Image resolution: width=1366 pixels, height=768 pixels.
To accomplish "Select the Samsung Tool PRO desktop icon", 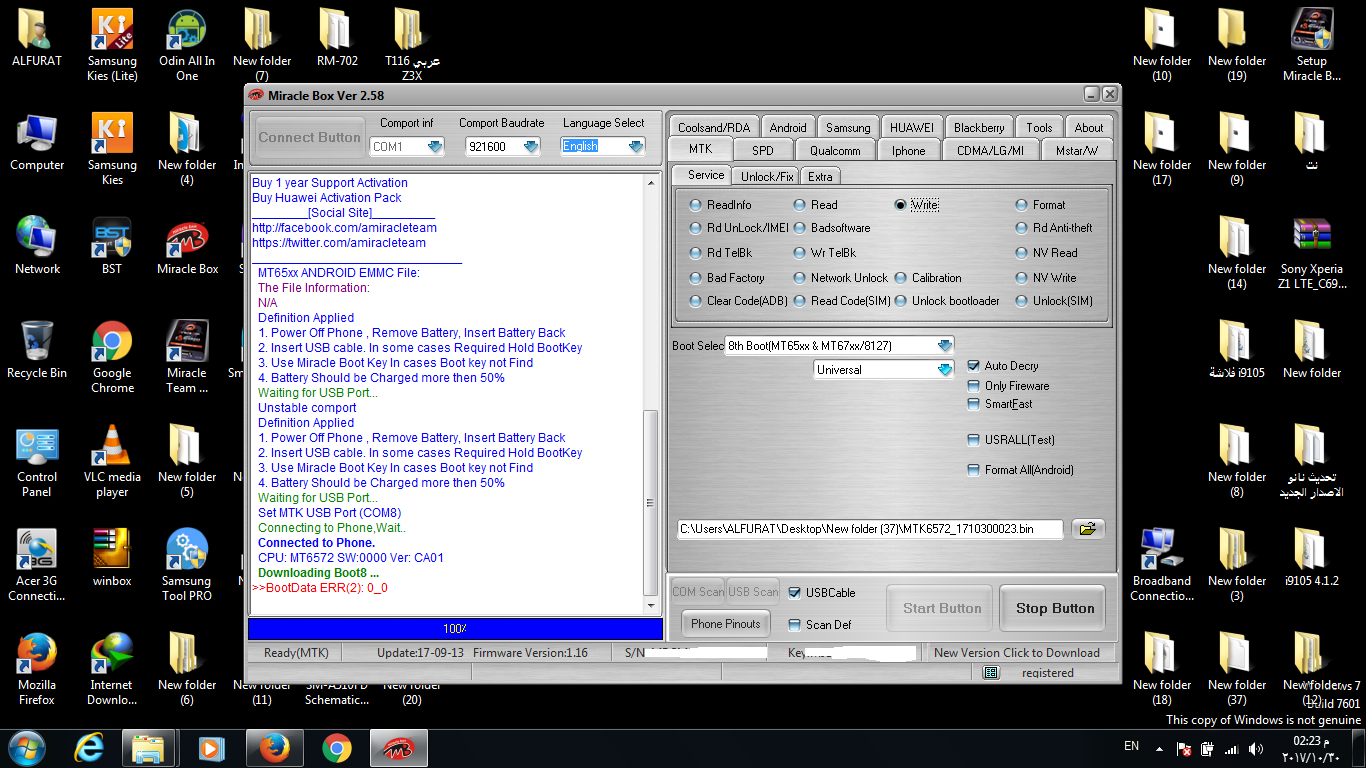I will (x=187, y=565).
